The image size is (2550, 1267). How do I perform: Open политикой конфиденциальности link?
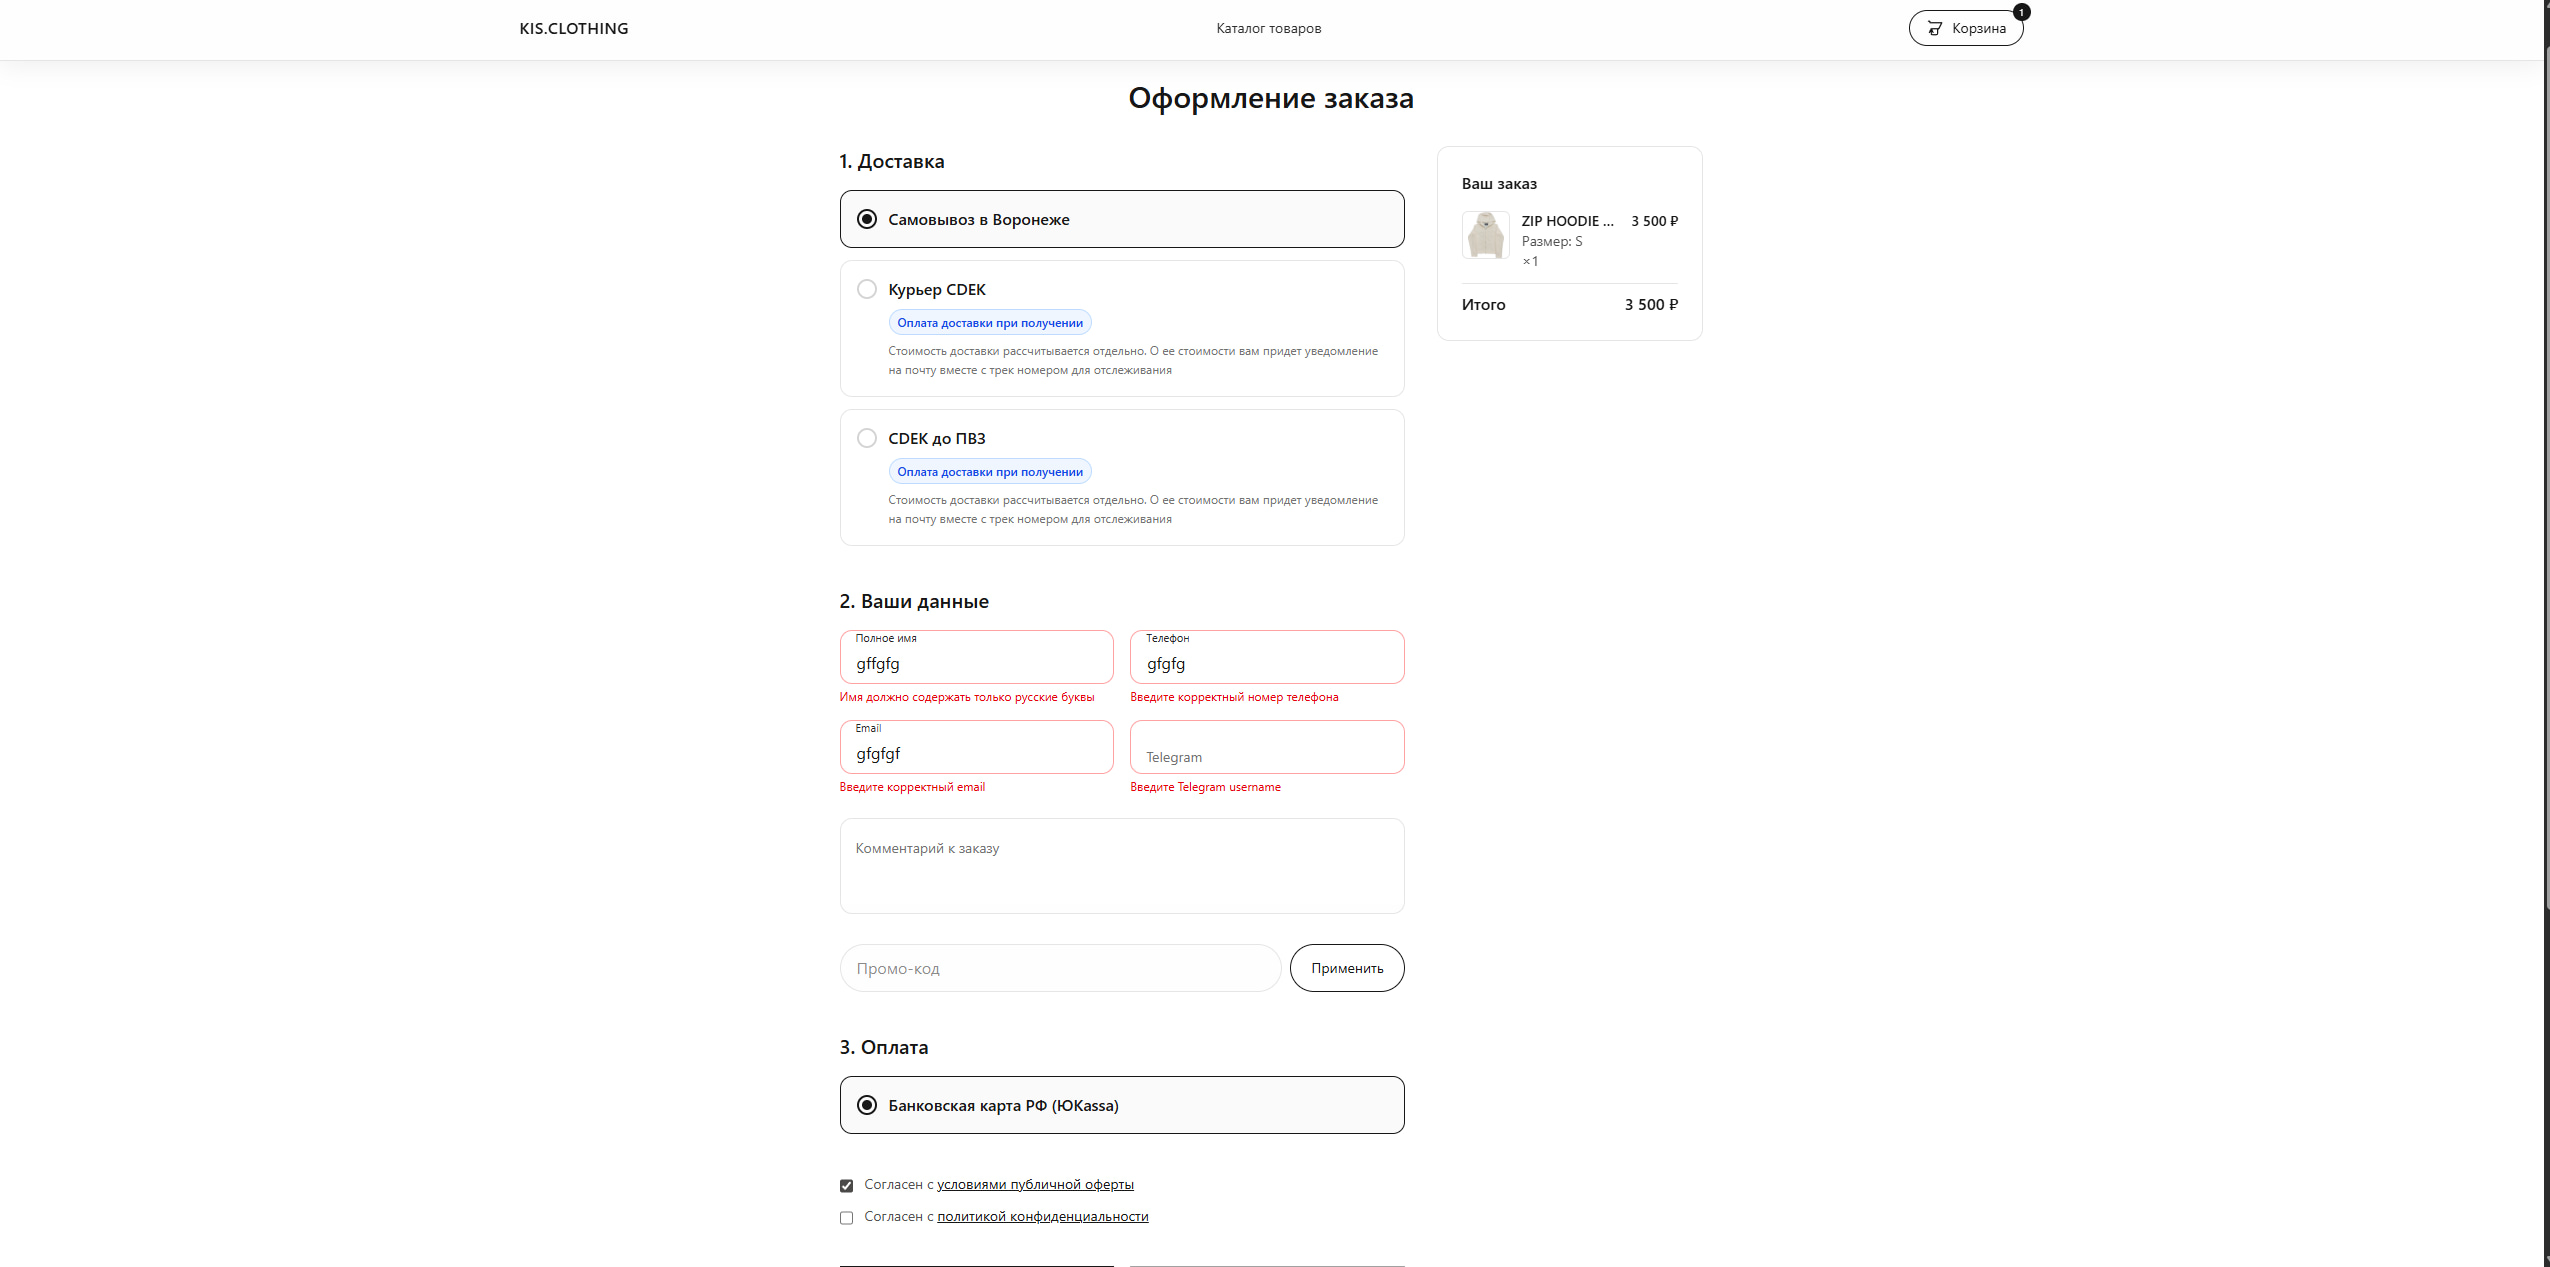(1042, 1216)
